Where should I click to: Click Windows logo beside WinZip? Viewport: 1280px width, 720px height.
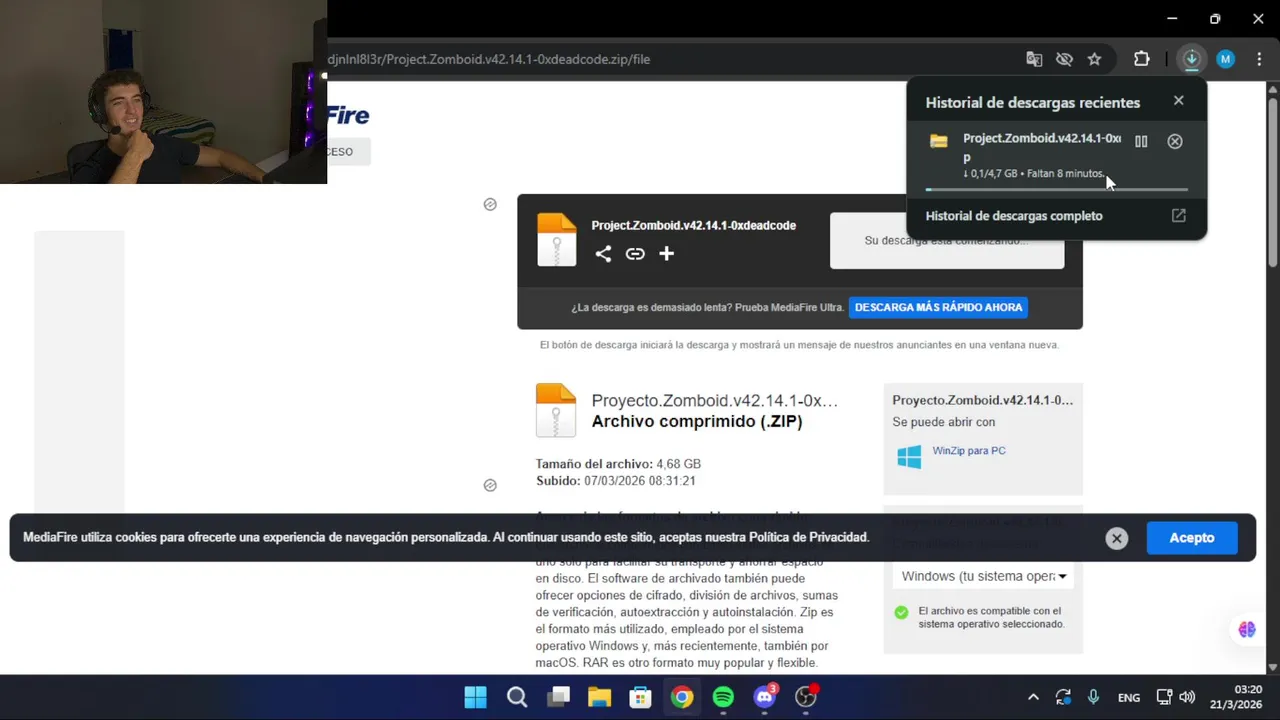tap(909, 457)
